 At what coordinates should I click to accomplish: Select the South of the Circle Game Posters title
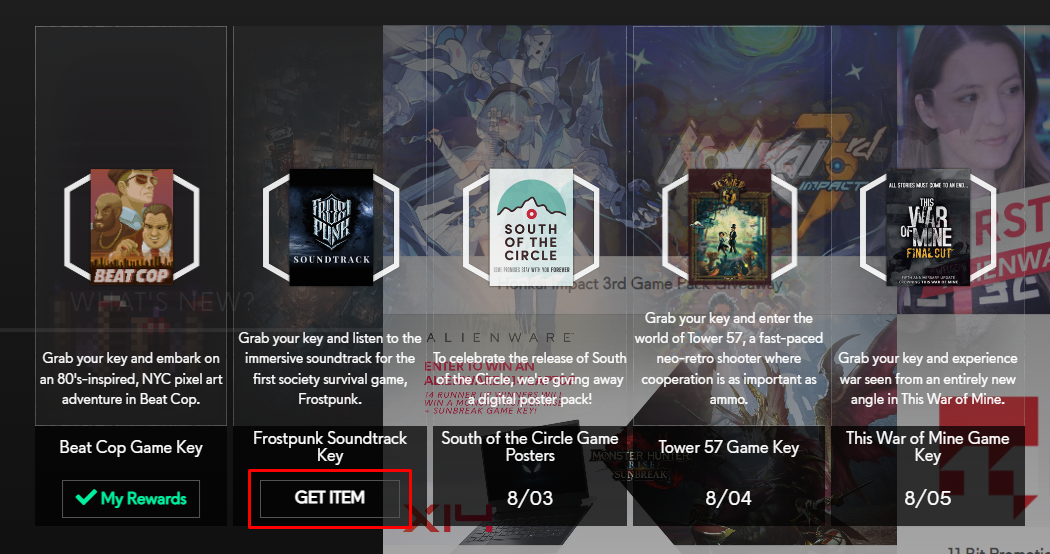[530, 446]
